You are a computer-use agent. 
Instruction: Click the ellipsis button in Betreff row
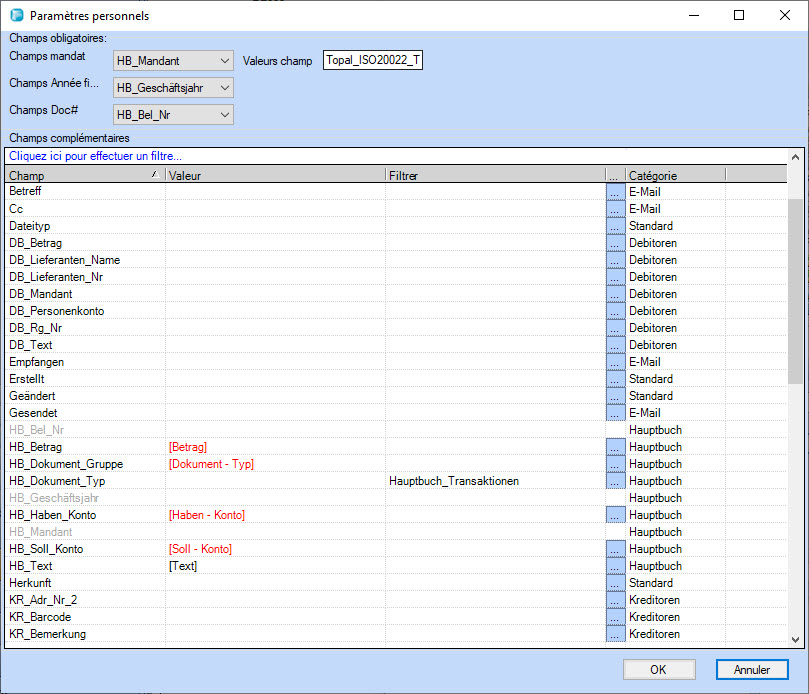point(615,192)
